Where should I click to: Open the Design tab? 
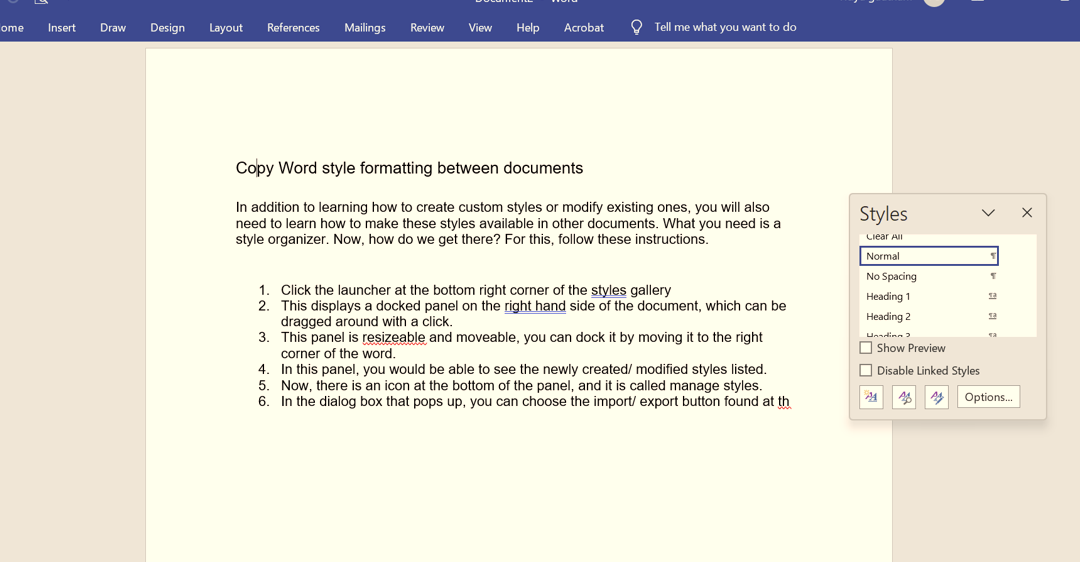[167, 28]
